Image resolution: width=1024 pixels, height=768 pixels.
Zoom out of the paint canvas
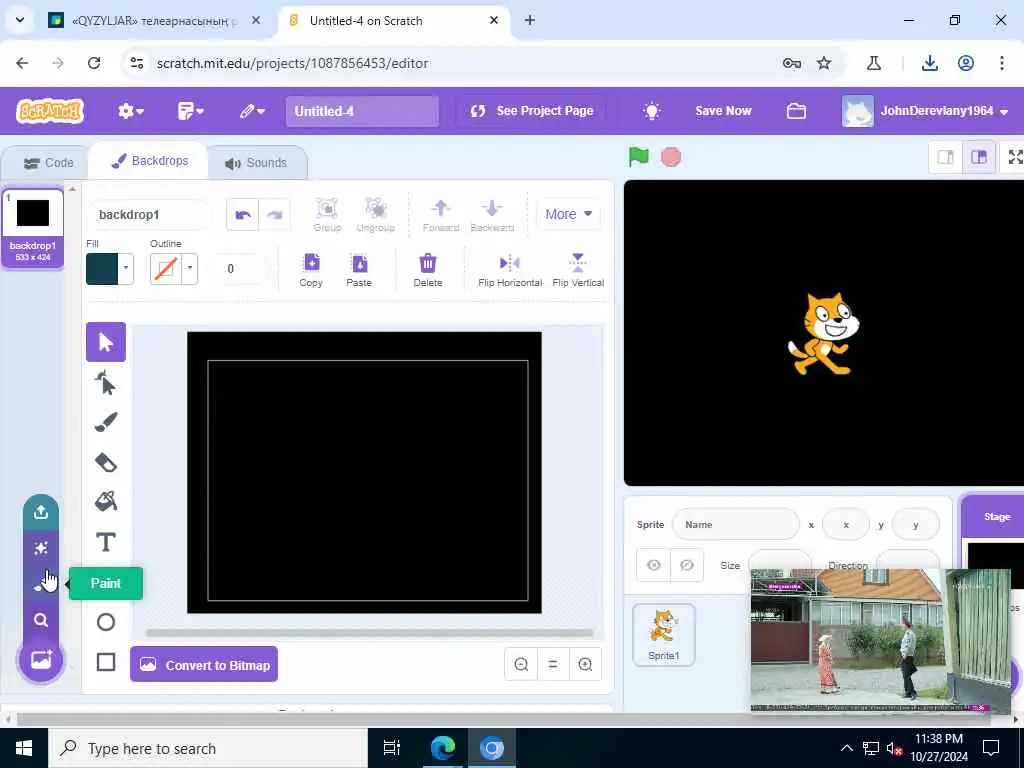point(521,664)
